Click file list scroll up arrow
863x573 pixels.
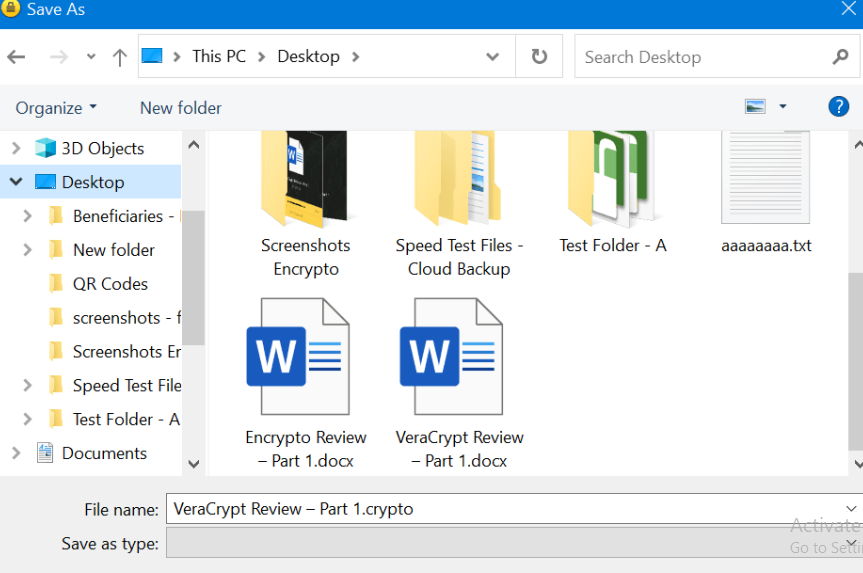pos(857,145)
